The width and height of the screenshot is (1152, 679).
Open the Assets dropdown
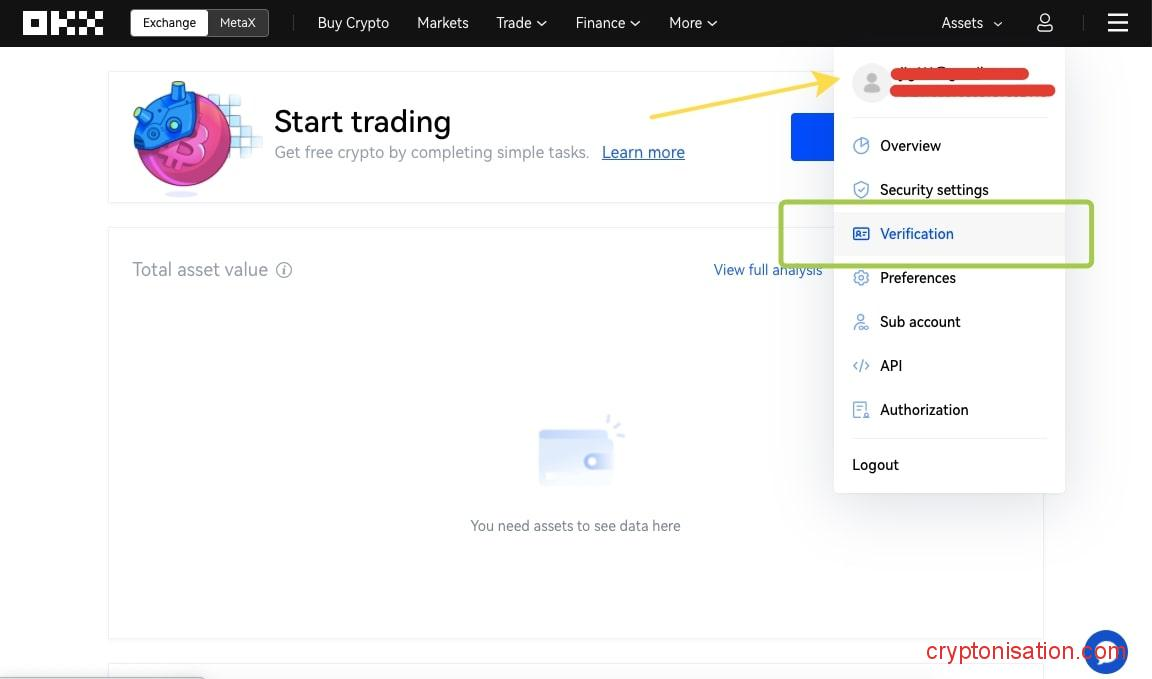pos(971,23)
